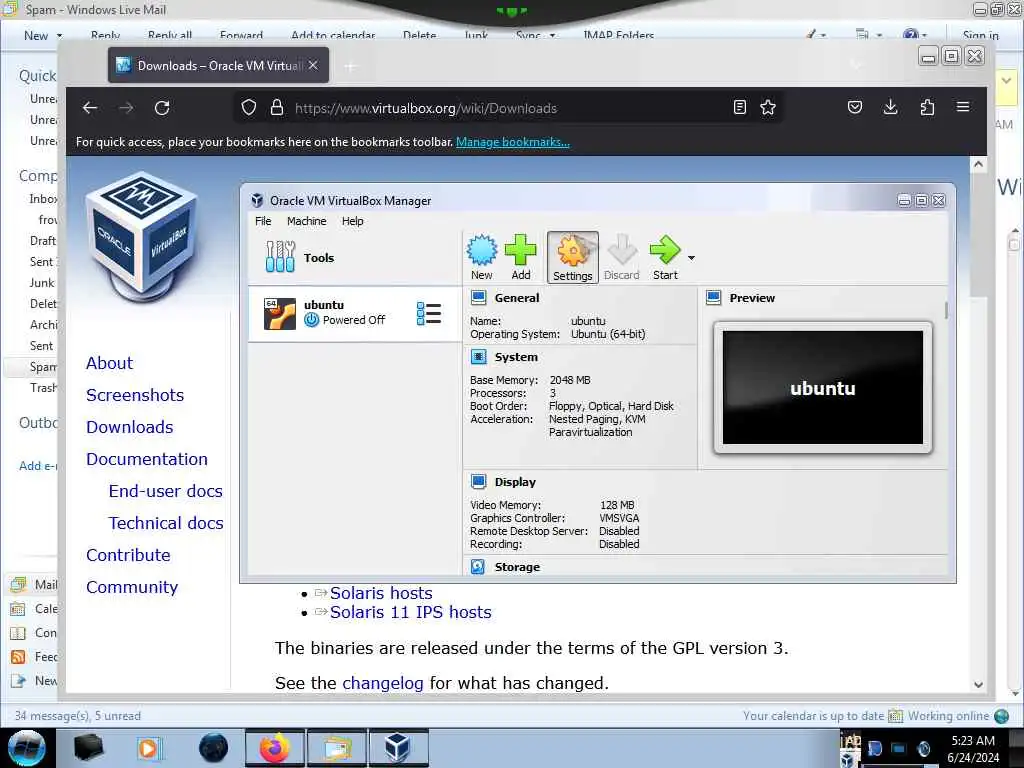Image resolution: width=1024 pixels, height=768 pixels.
Task: Click the VirtualBox cube icon on the taskbar
Action: [x=398, y=748]
